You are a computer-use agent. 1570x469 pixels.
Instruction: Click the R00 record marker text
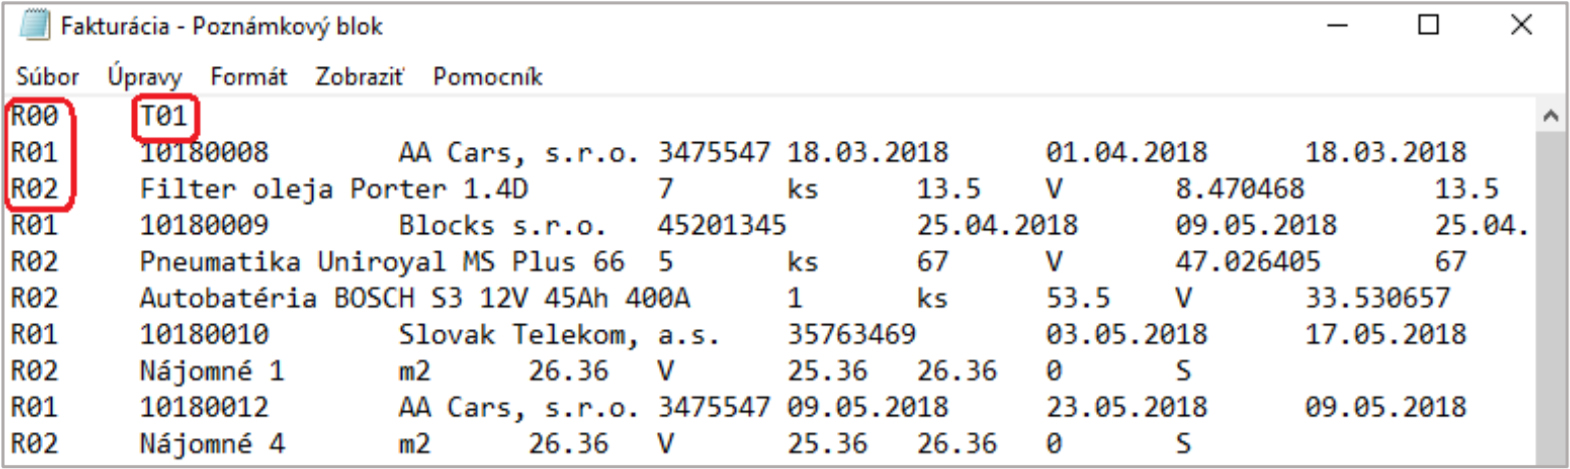click(x=35, y=116)
